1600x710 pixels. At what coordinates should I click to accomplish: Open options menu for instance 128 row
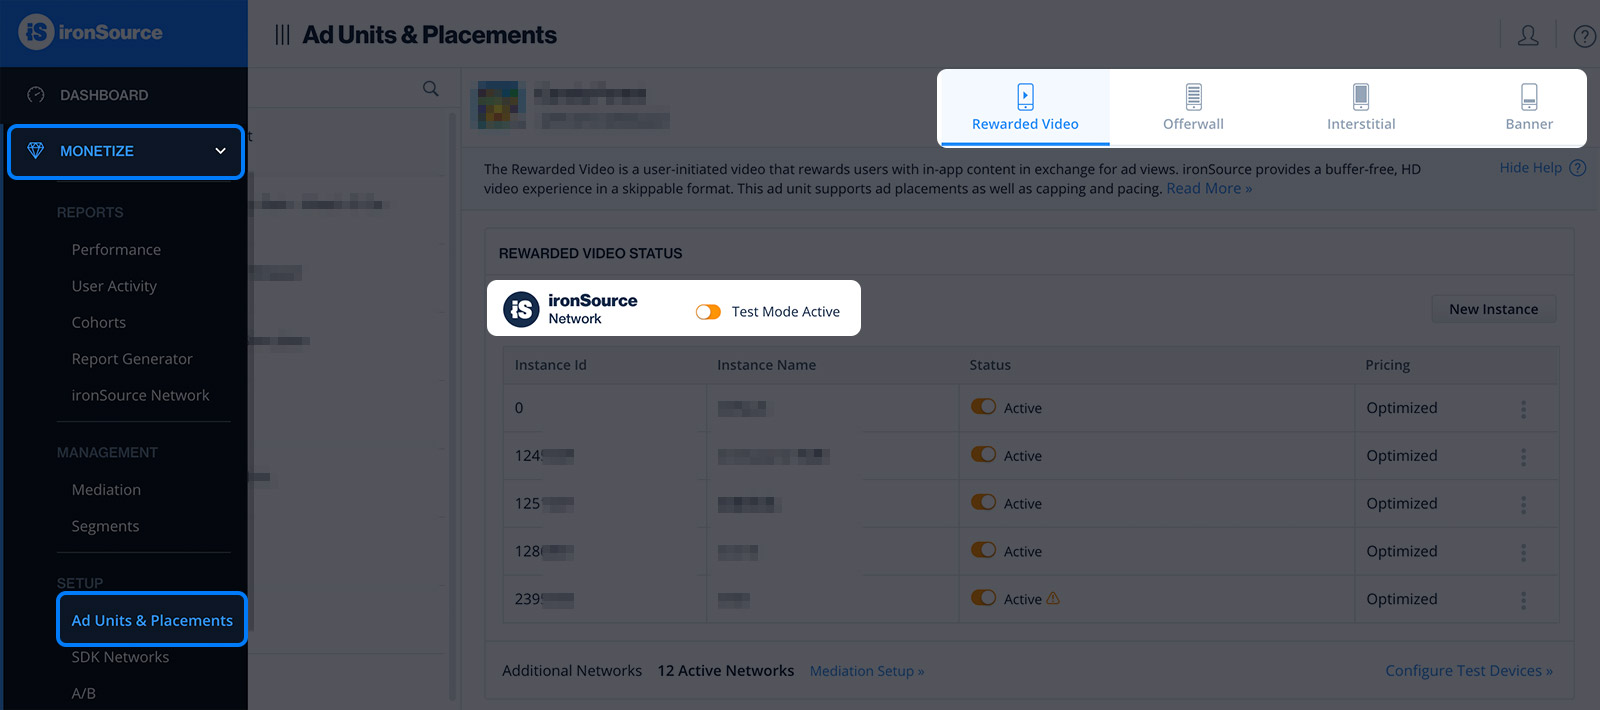click(1523, 552)
